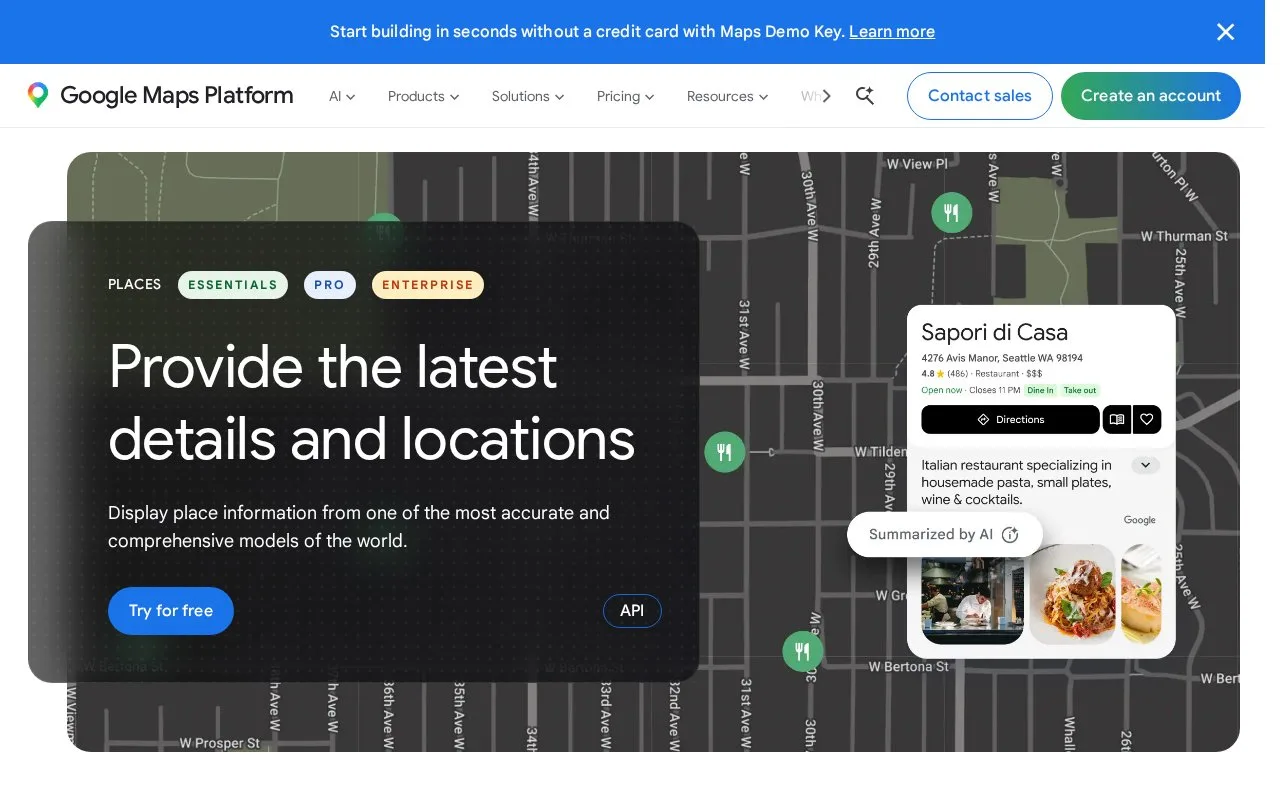Click the navigation scroll-right arrow
The width and height of the screenshot is (1280, 800).
826,96
